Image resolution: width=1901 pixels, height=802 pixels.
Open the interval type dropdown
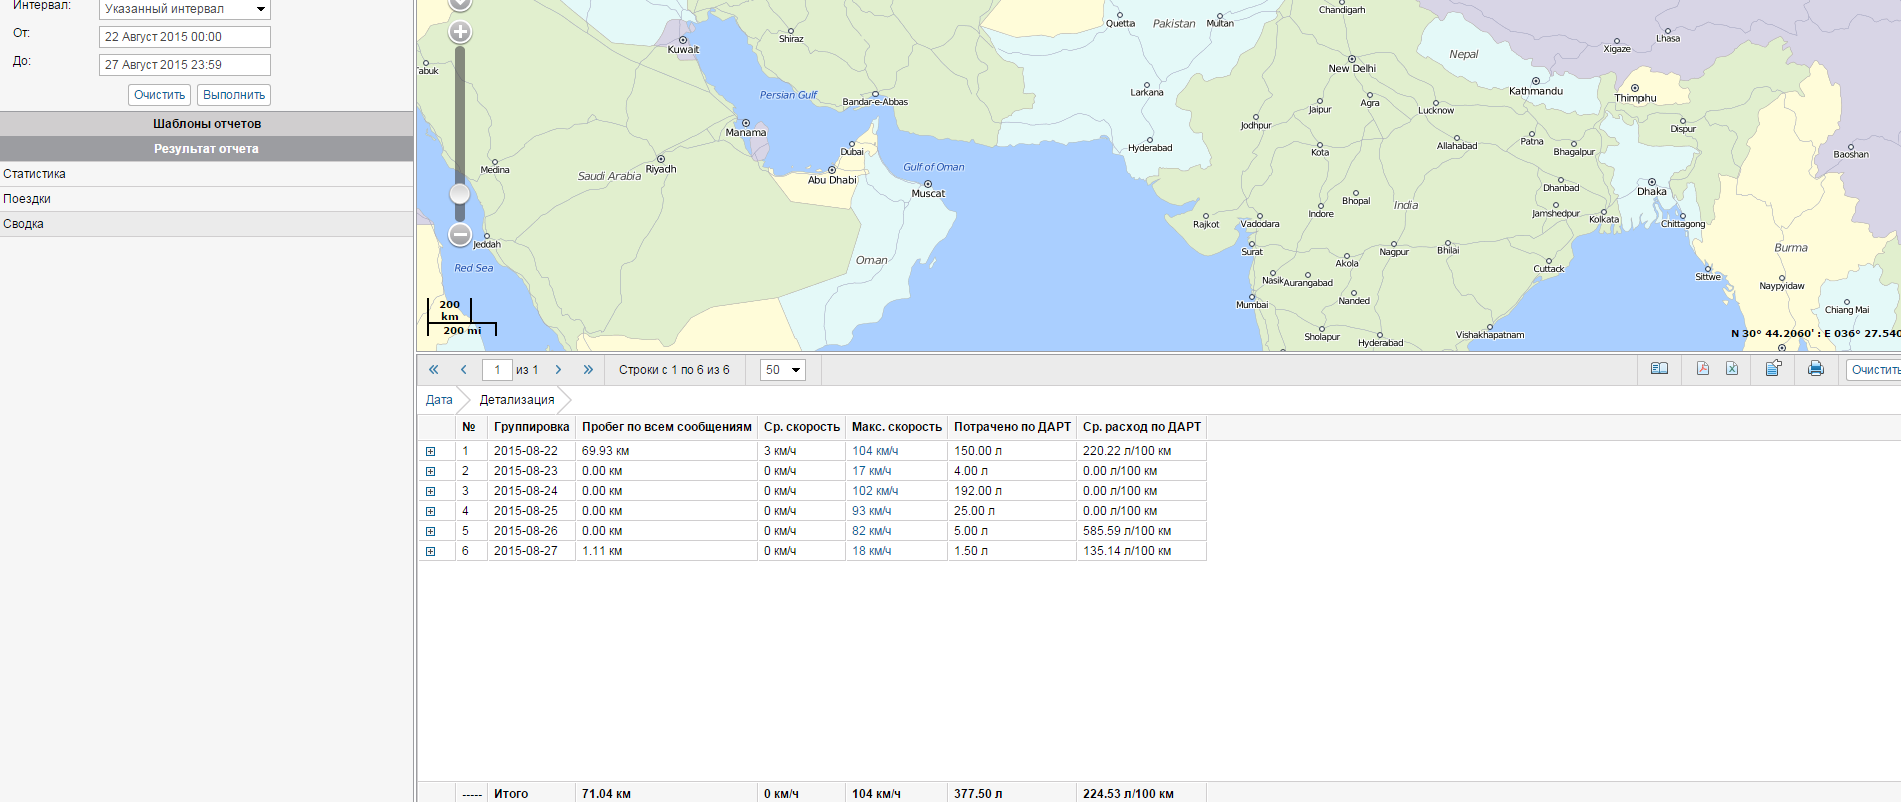click(x=185, y=9)
